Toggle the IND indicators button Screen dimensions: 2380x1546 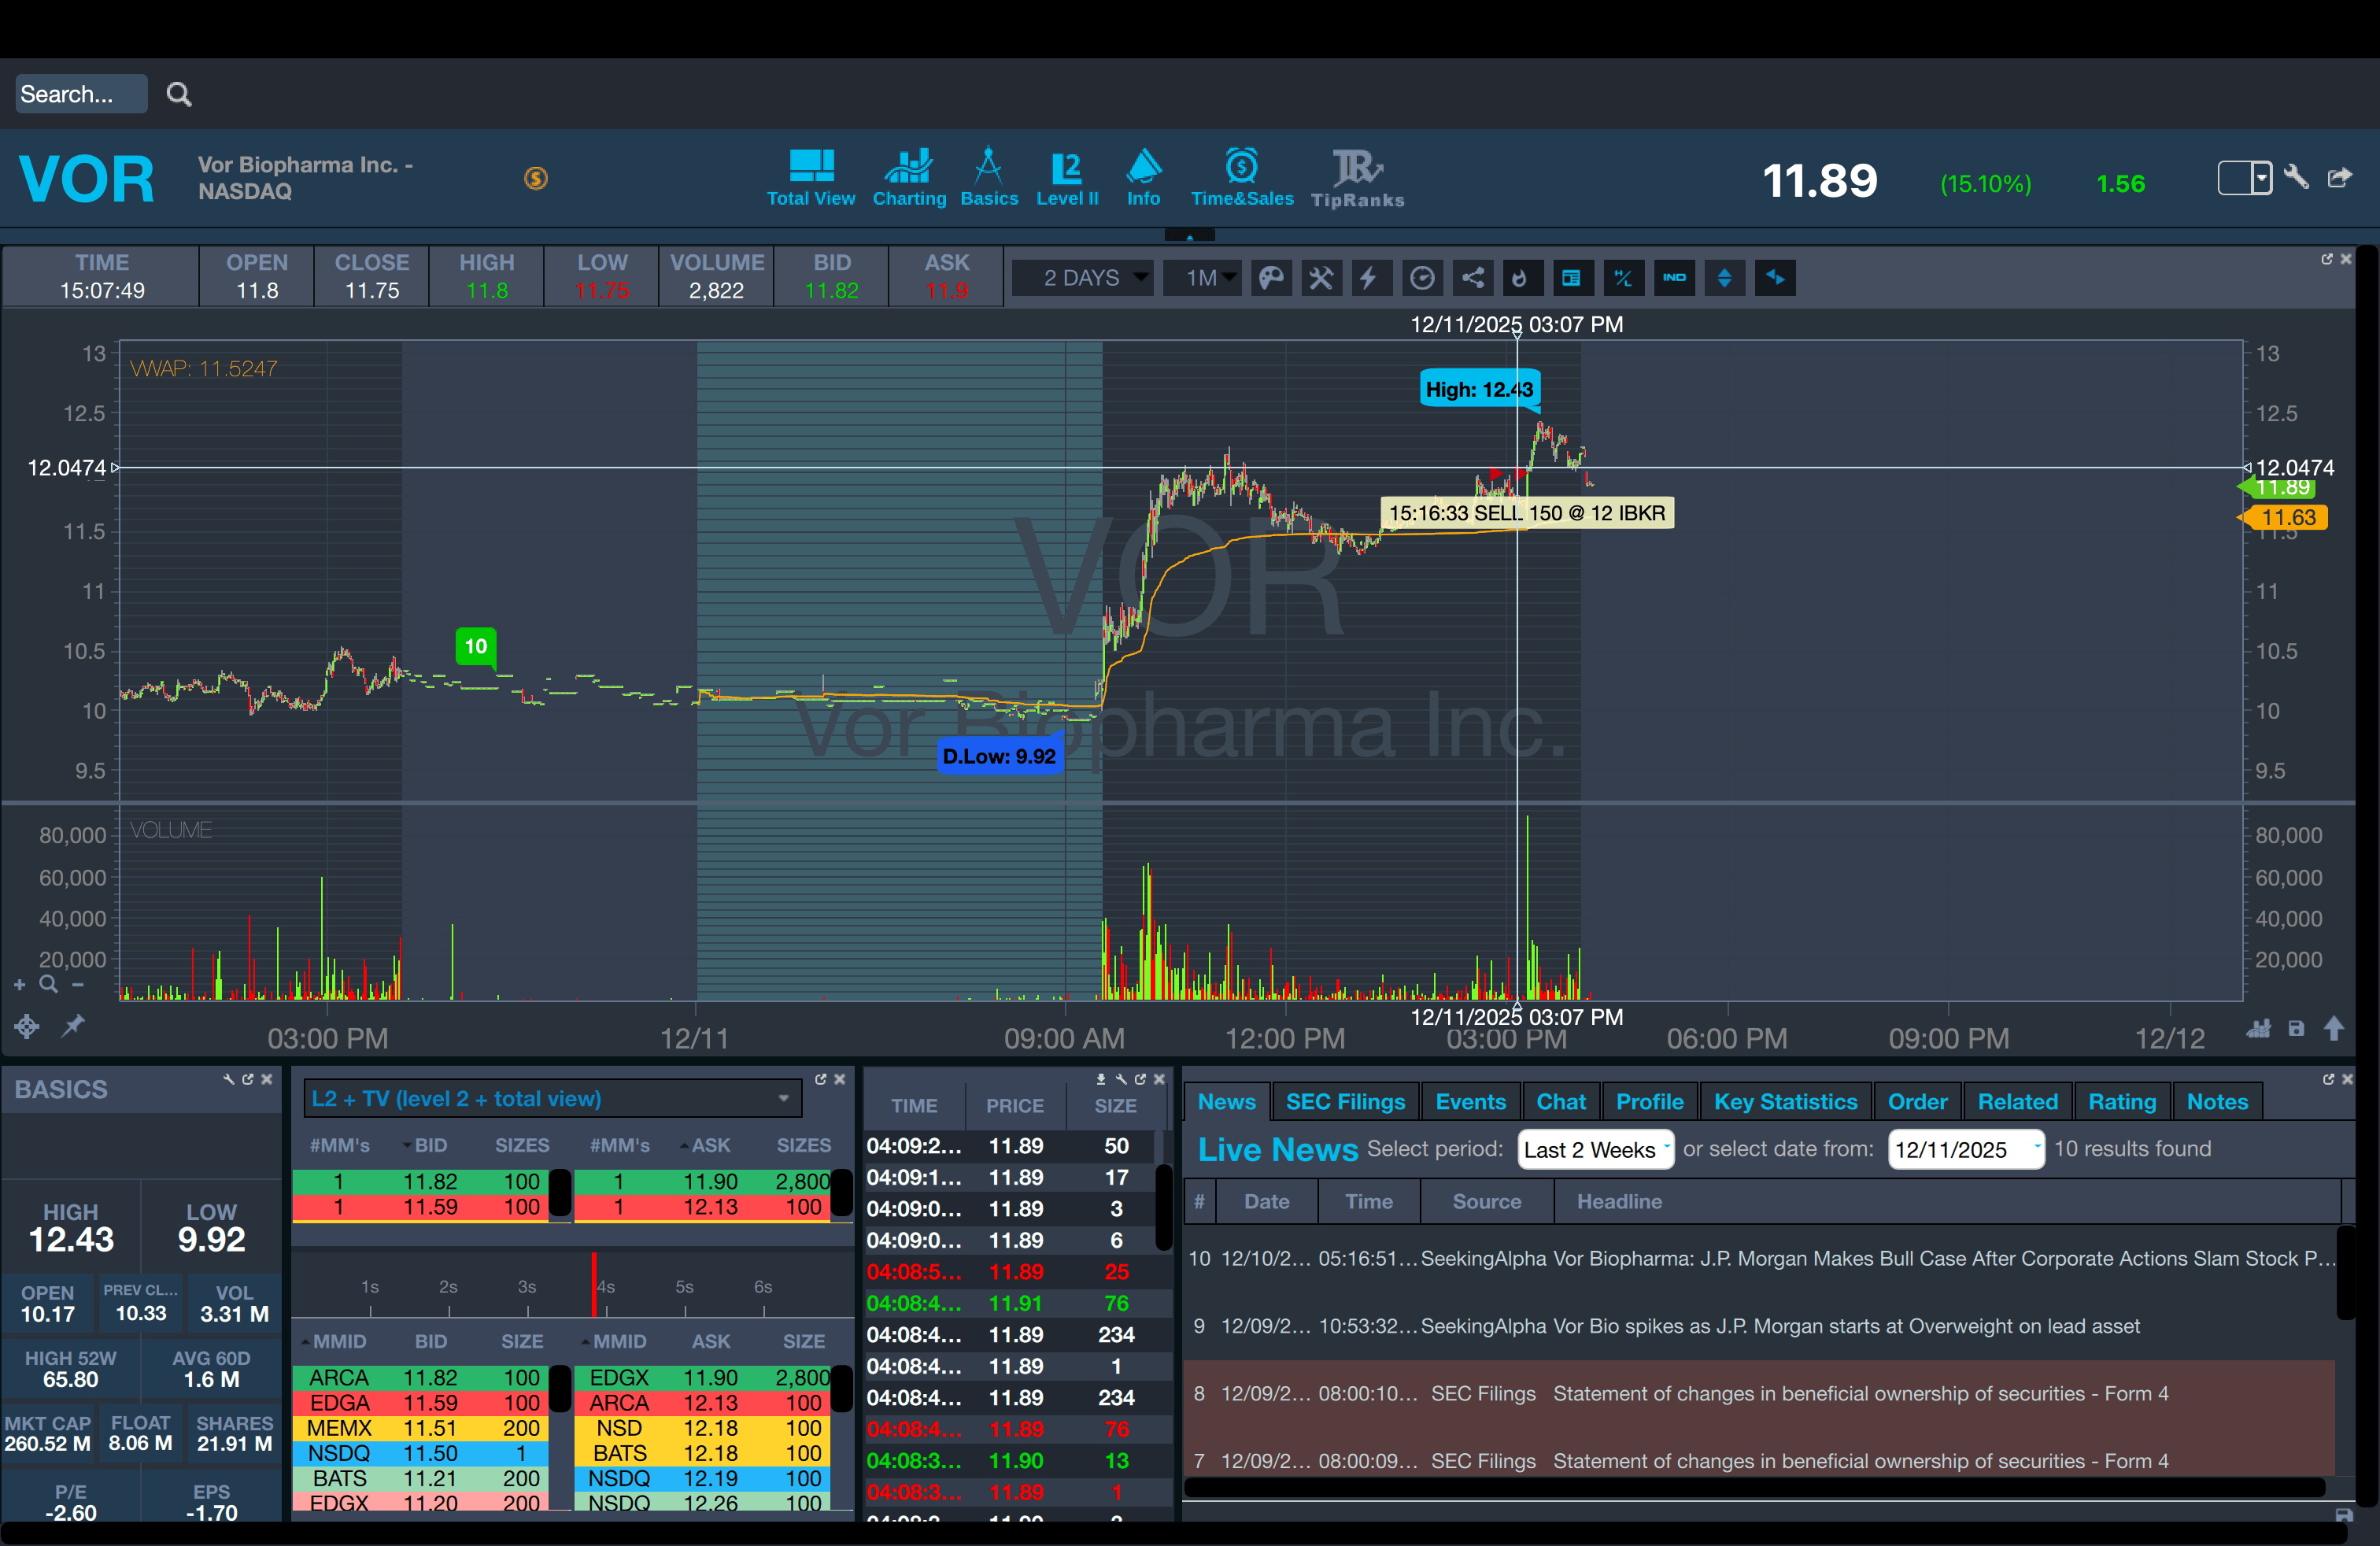point(1674,278)
